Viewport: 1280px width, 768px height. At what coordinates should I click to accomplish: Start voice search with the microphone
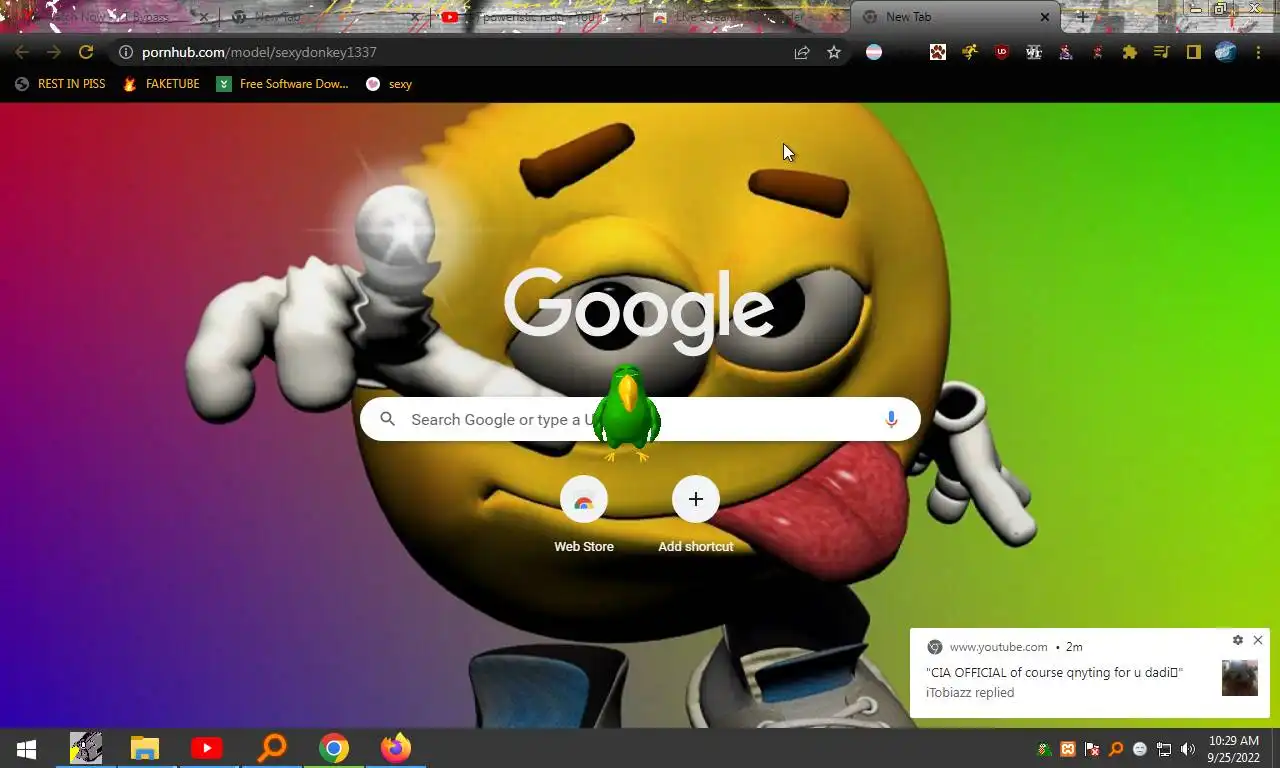(x=891, y=419)
